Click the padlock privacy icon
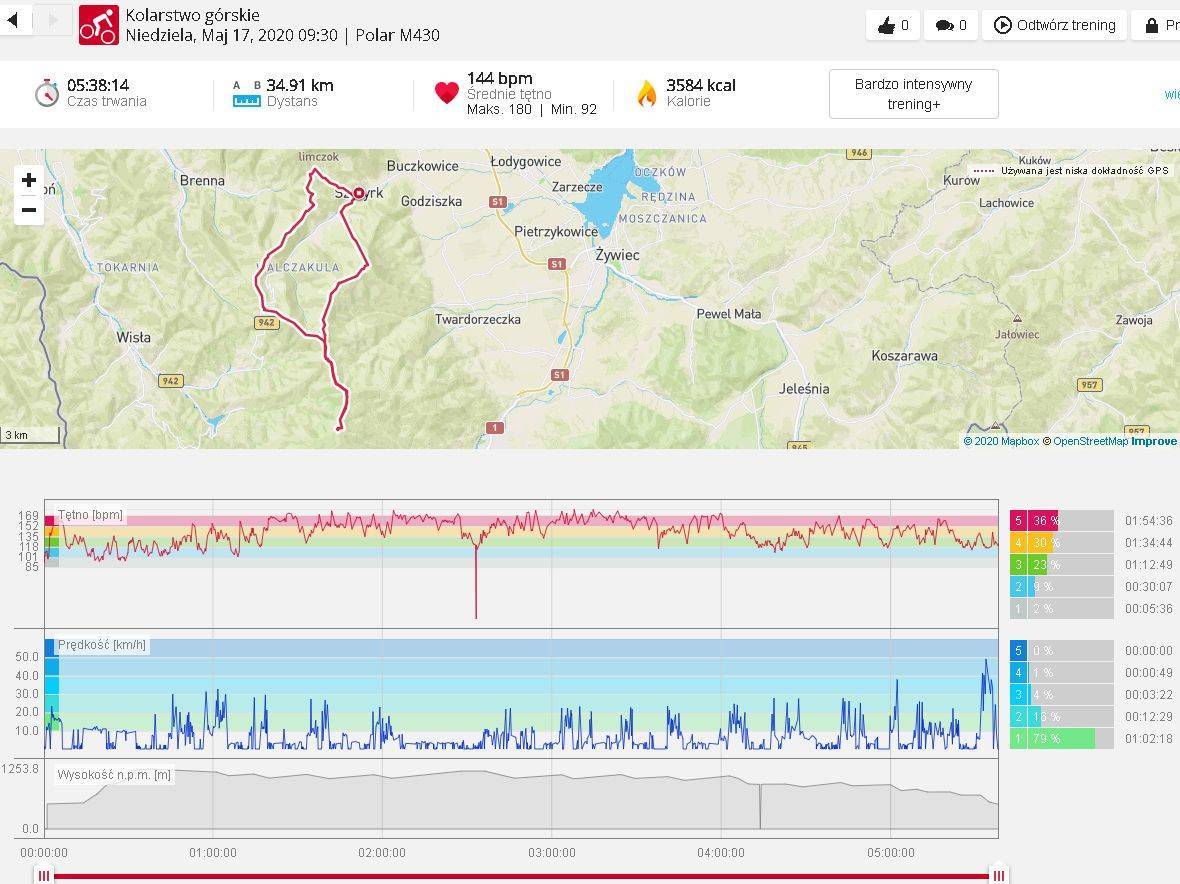1180x884 pixels. (1152, 25)
